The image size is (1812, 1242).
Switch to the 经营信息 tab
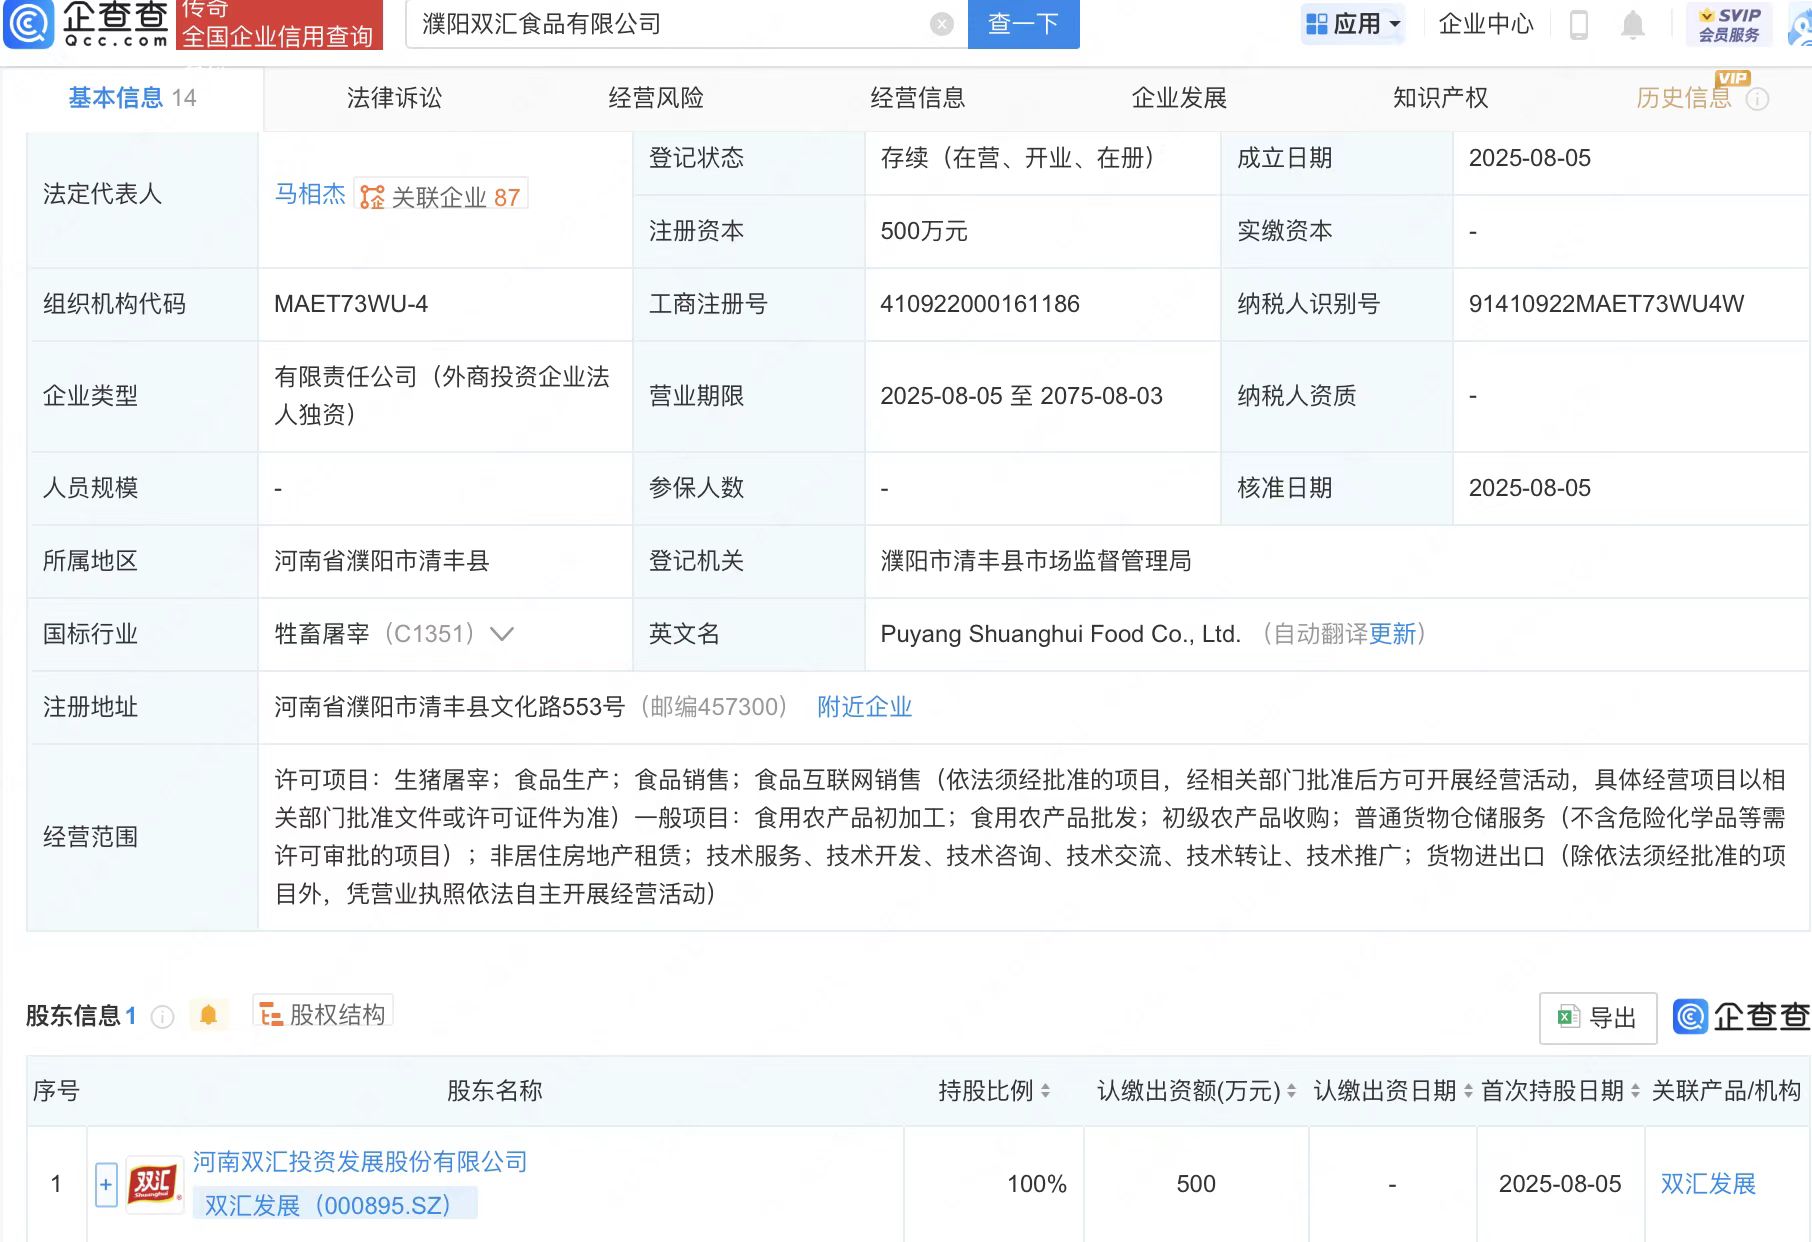pyautogui.click(x=918, y=98)
